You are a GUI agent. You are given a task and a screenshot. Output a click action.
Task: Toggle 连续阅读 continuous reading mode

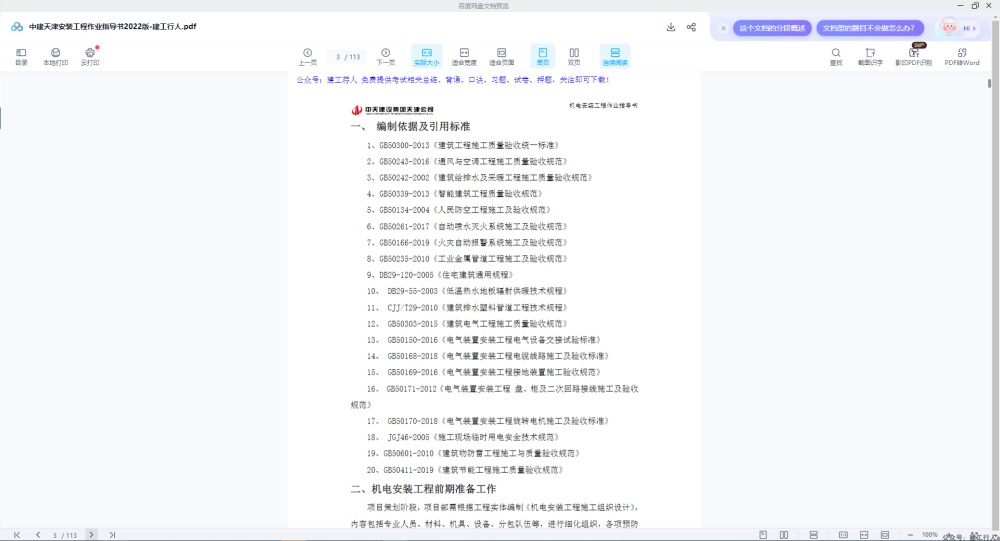coord(615,56)
